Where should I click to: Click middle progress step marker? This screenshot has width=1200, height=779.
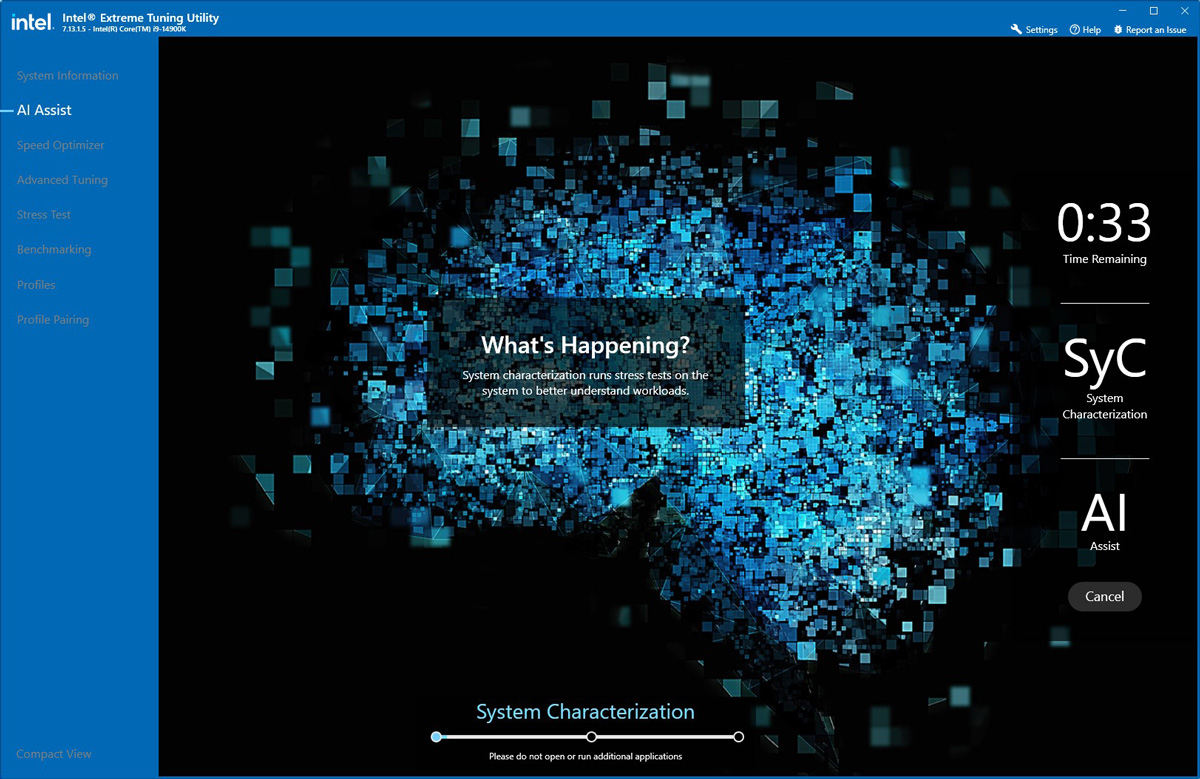(592, 737)
